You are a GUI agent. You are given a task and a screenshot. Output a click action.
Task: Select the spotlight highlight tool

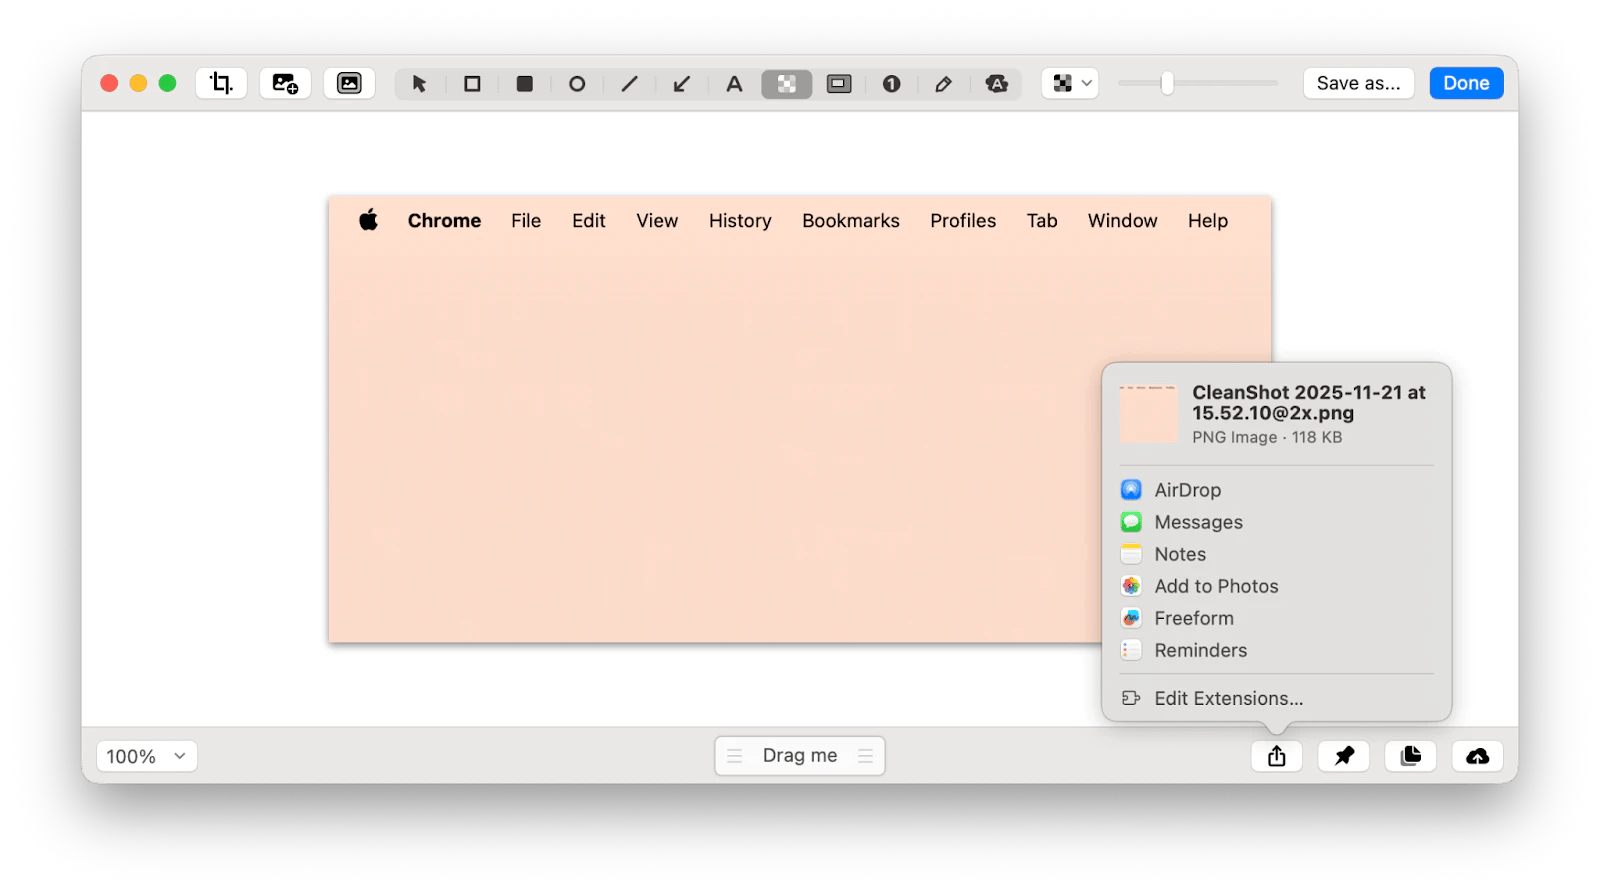coord(839,84)
